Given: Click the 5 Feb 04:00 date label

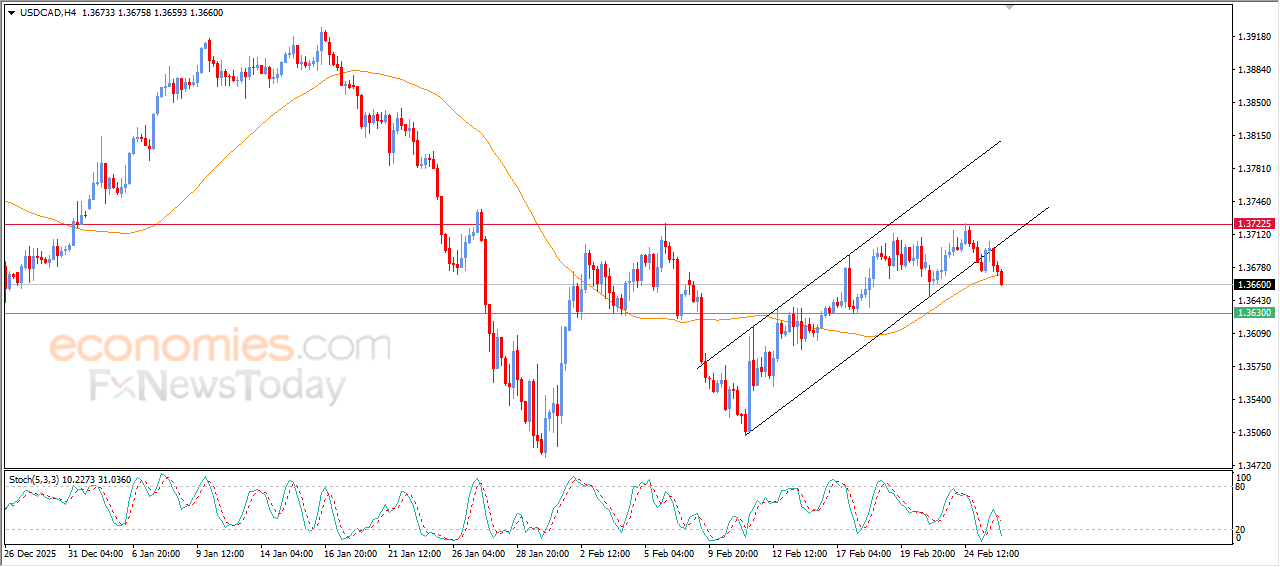Looking at the screenshot, I should point(671,553).
